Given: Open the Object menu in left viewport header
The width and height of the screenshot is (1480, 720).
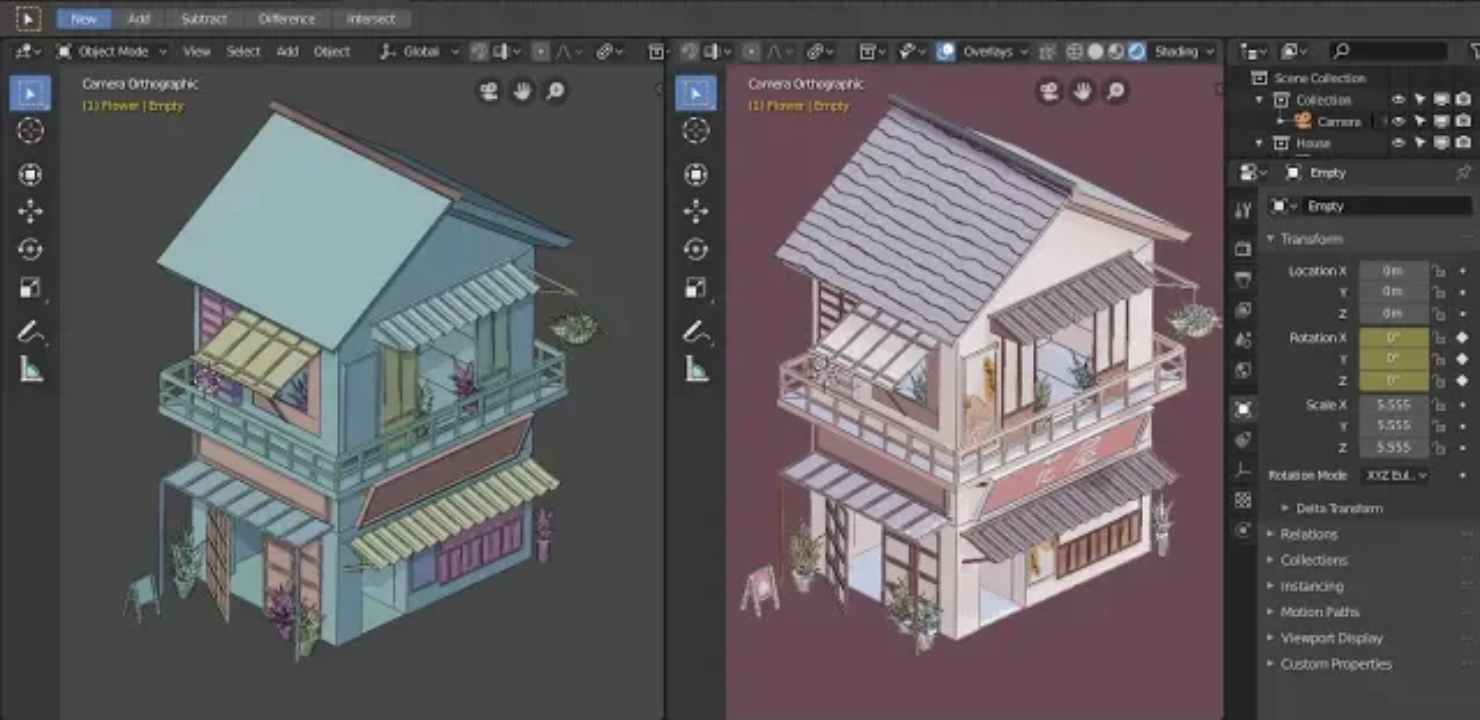Looking at the screenshot, I should (x=332, y=51).
